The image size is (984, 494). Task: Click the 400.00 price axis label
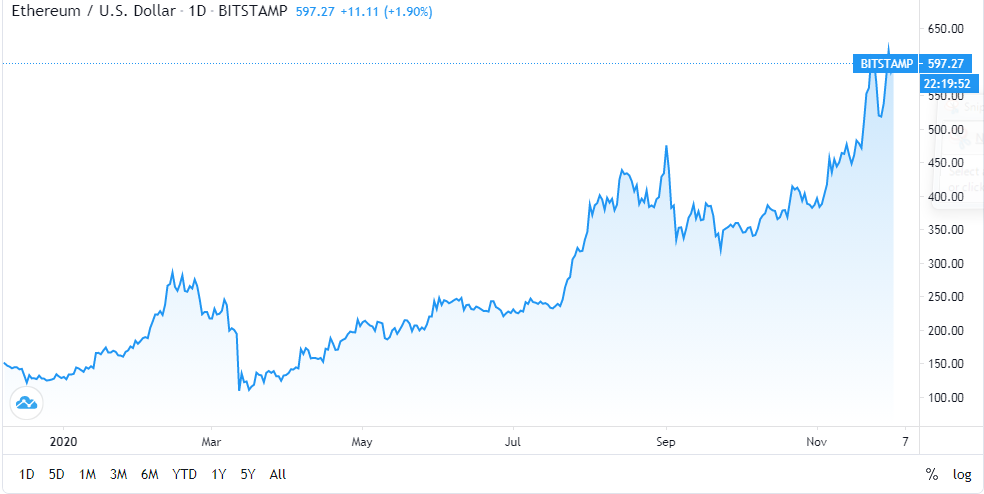(x=946, y=196)
